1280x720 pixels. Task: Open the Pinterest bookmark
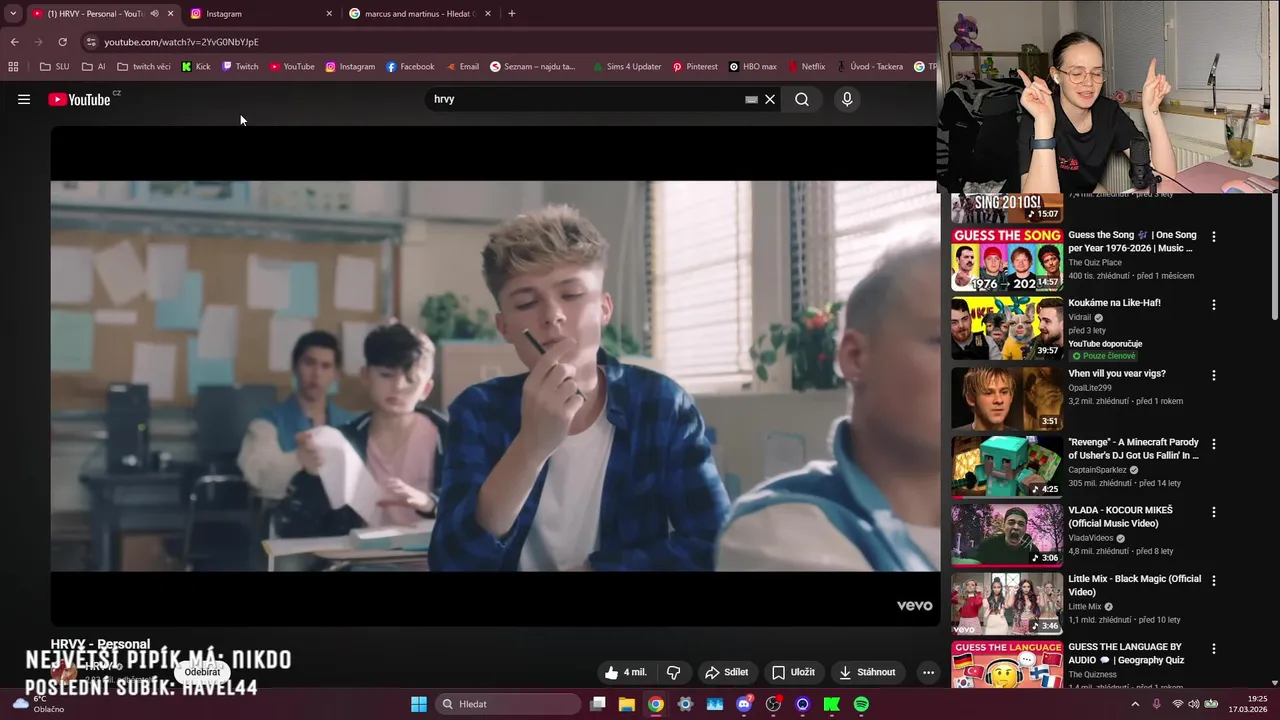click(x=695, y=67)
